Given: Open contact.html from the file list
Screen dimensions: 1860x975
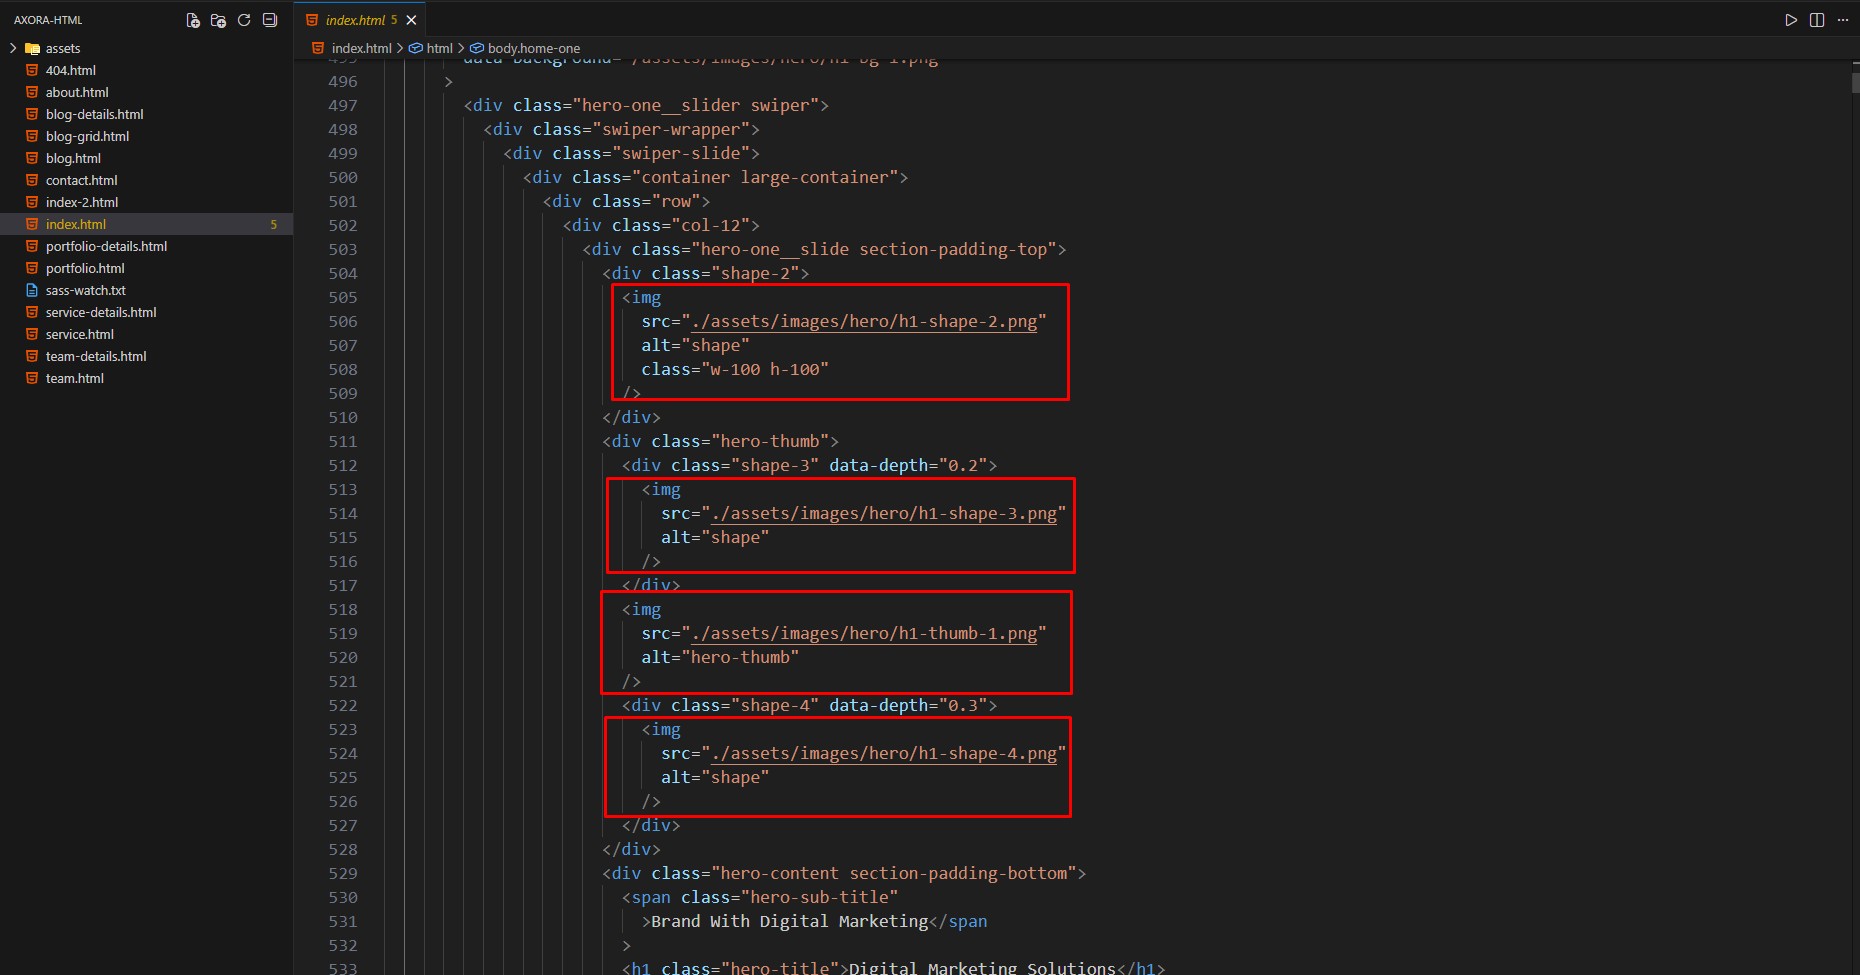Looking at the screenshot, I should (x=81, y=180).
